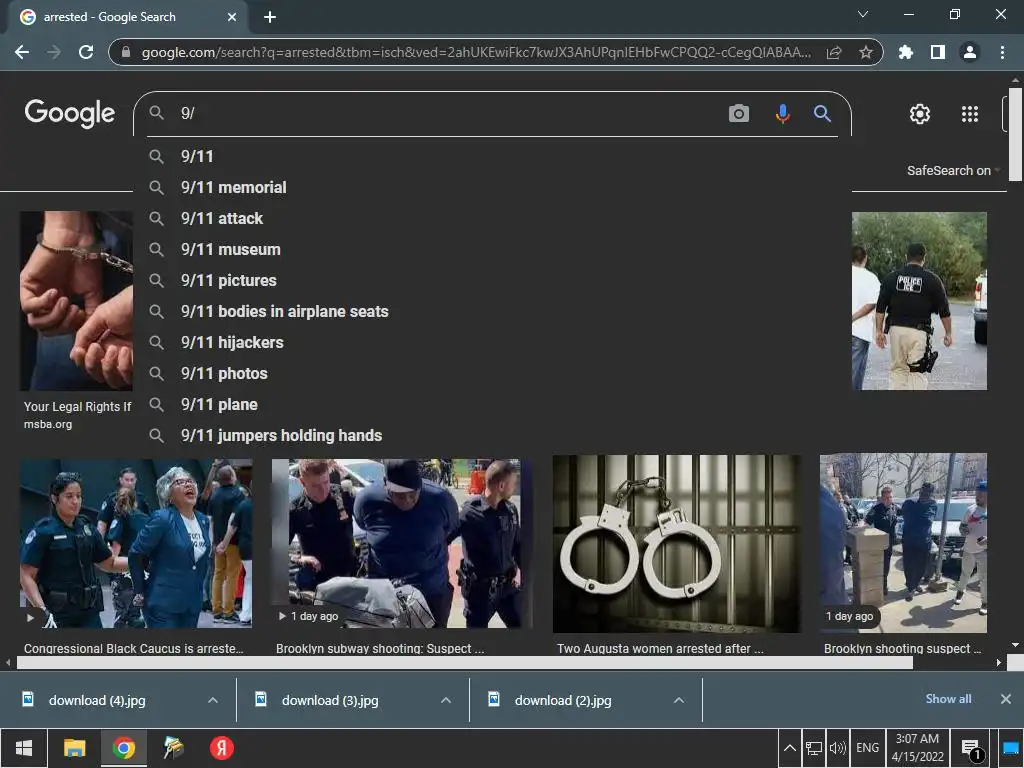
Task: Click the ENG language indicator
Action: pos(867,748)
